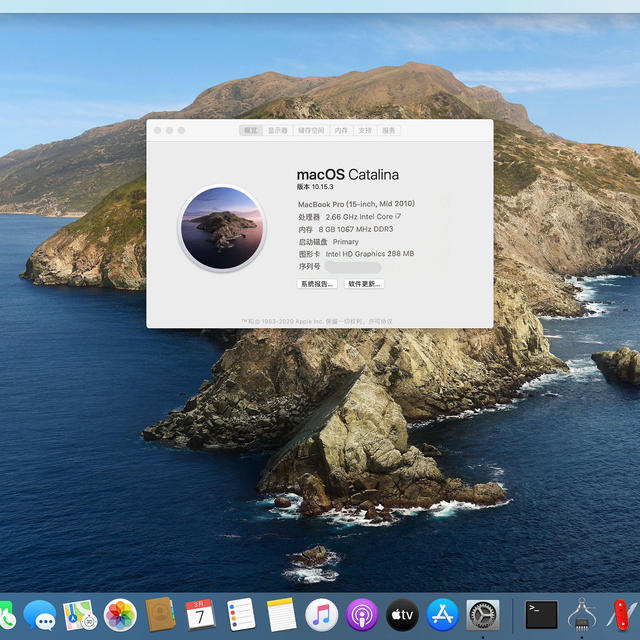Open the Photos app in the dock

120,615
